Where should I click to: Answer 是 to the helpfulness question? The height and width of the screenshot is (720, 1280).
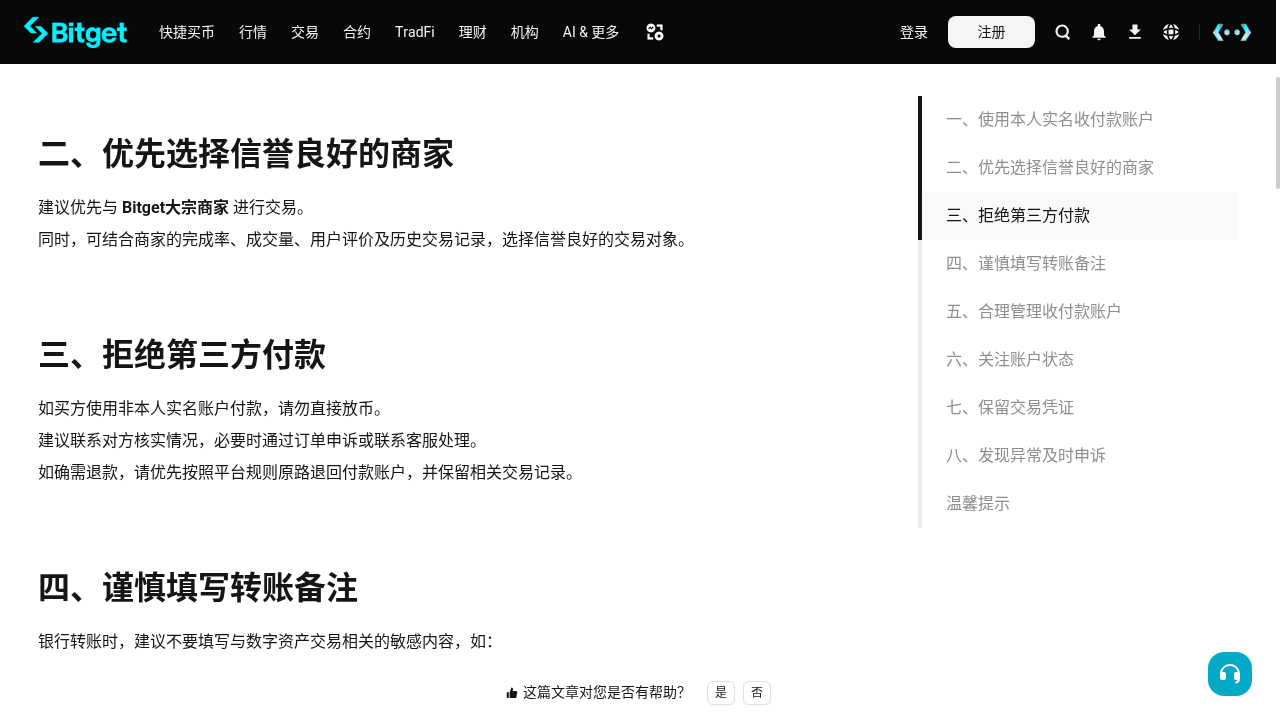[x=721, y=693]
